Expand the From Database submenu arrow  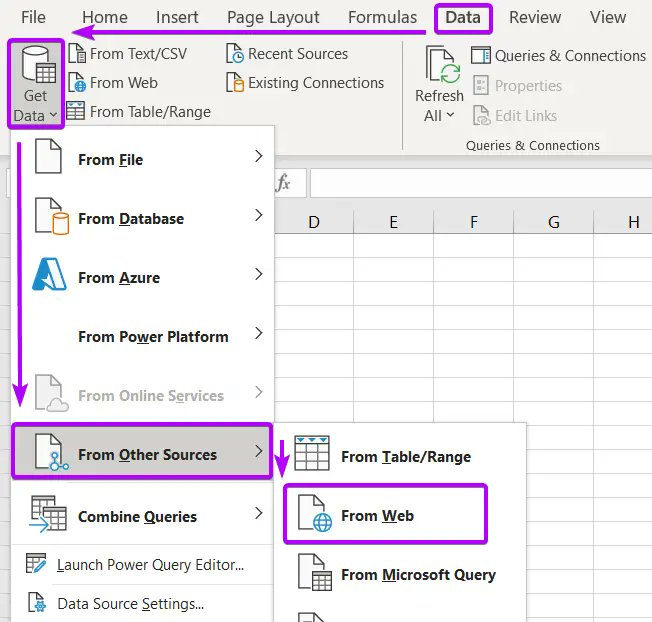point(259,215)
